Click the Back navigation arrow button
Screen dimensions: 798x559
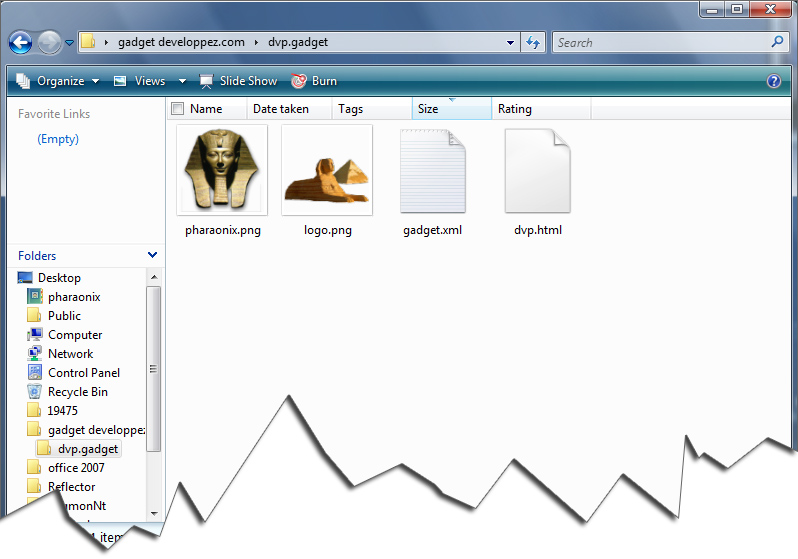(21, 43)
